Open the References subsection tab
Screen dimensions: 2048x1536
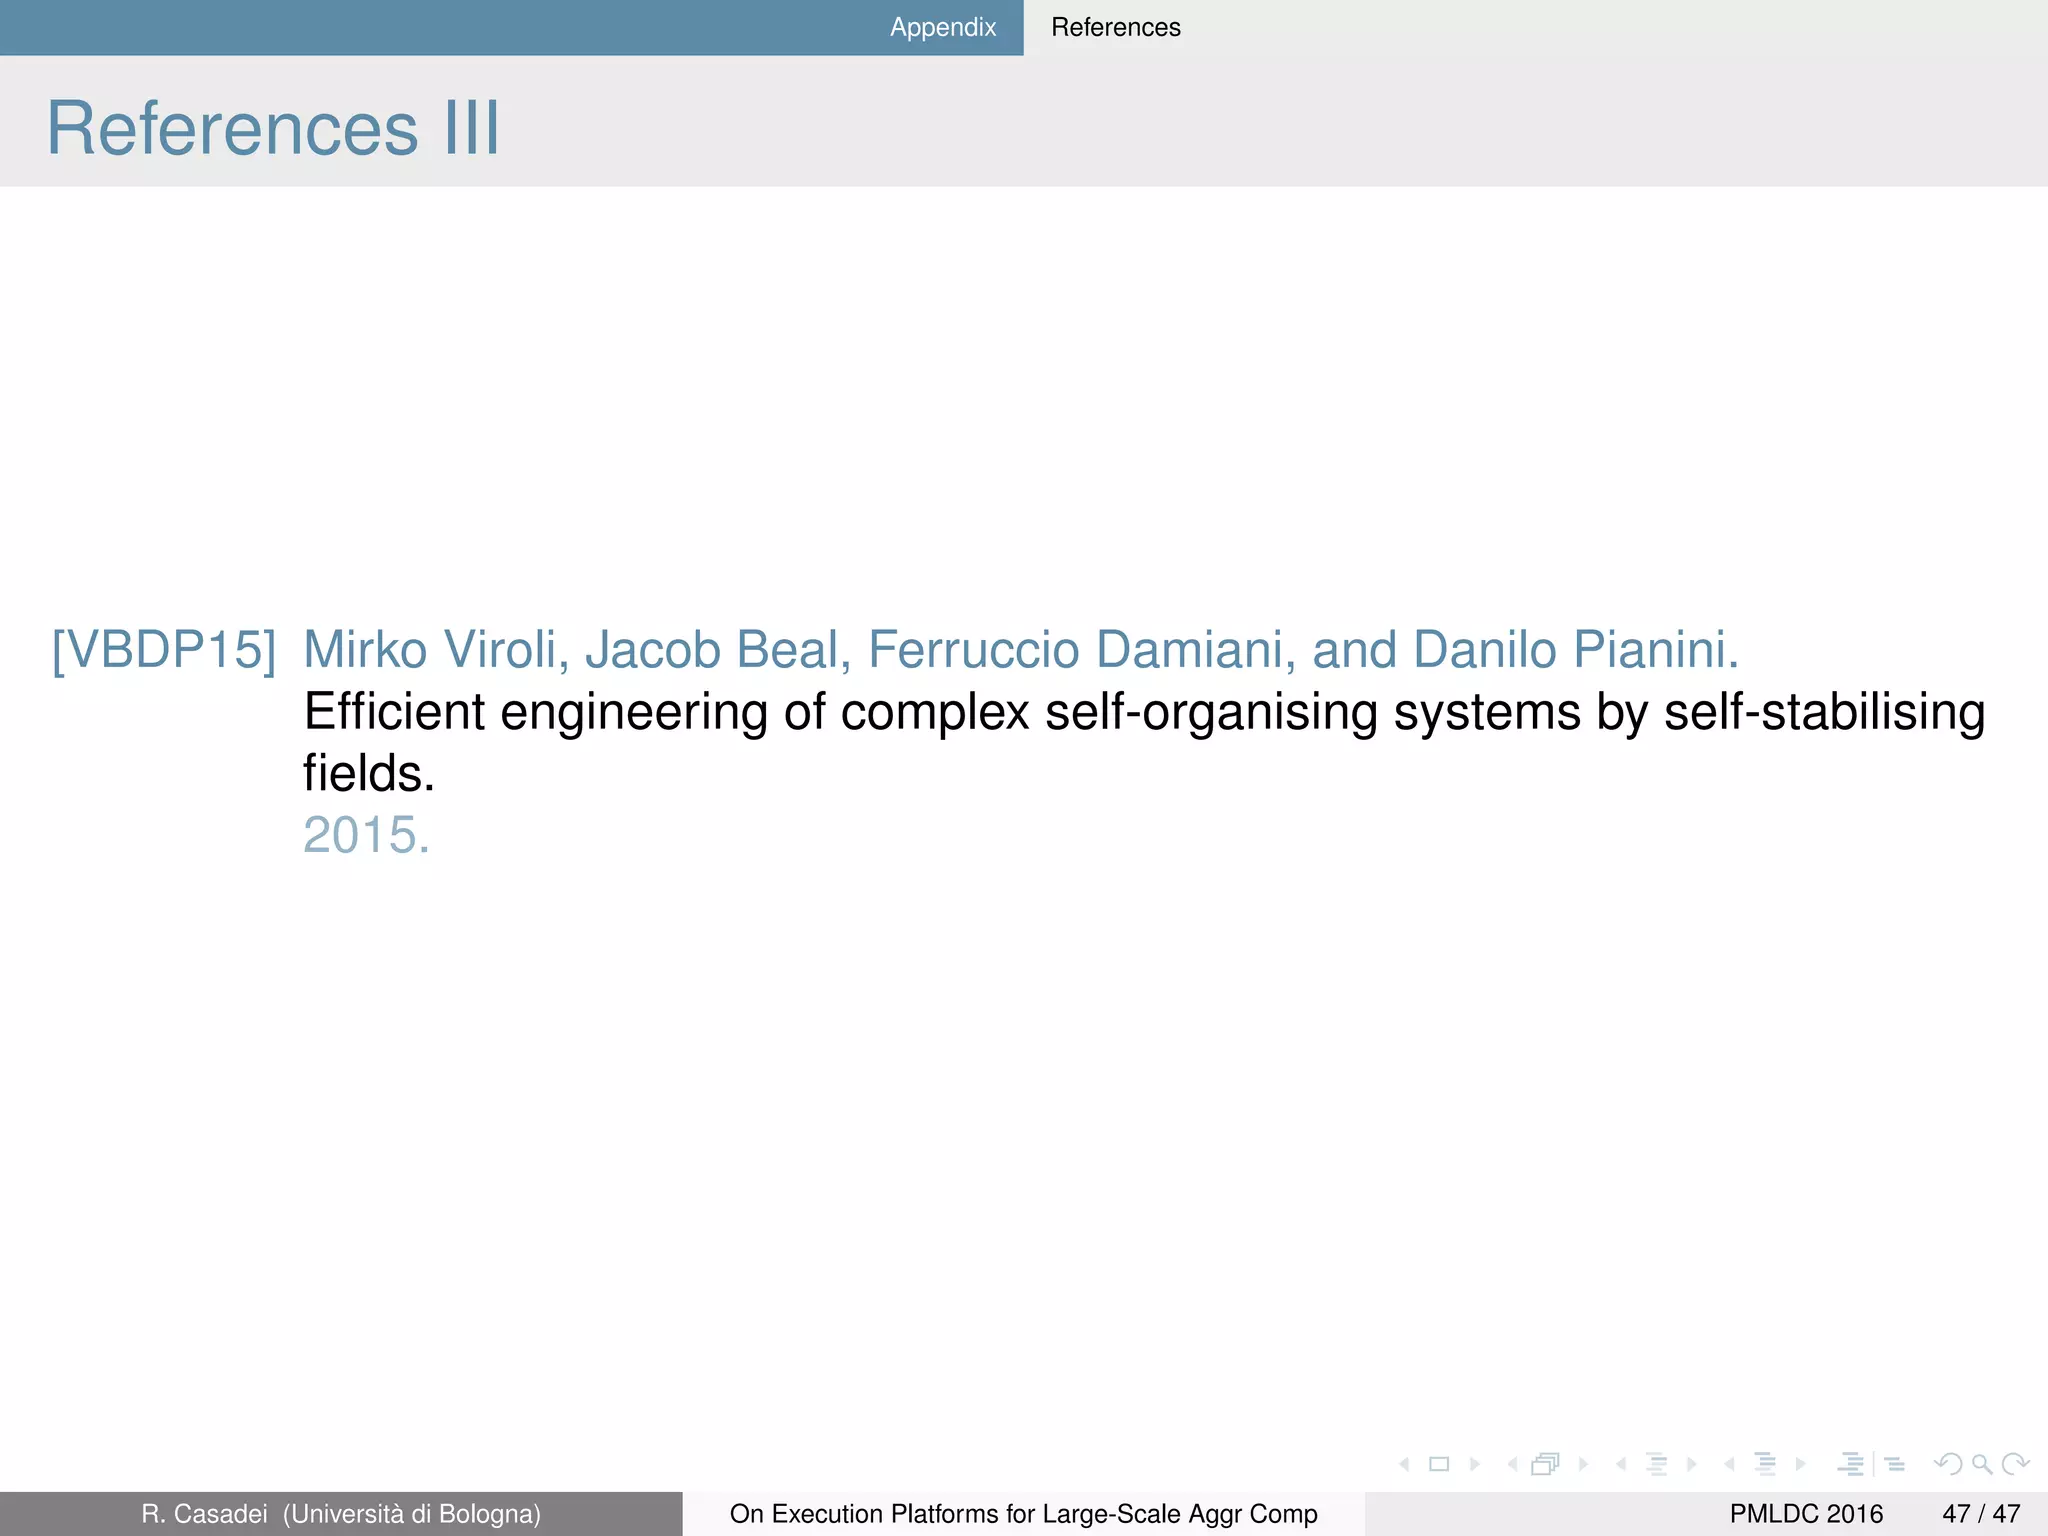click(1116, 27)
